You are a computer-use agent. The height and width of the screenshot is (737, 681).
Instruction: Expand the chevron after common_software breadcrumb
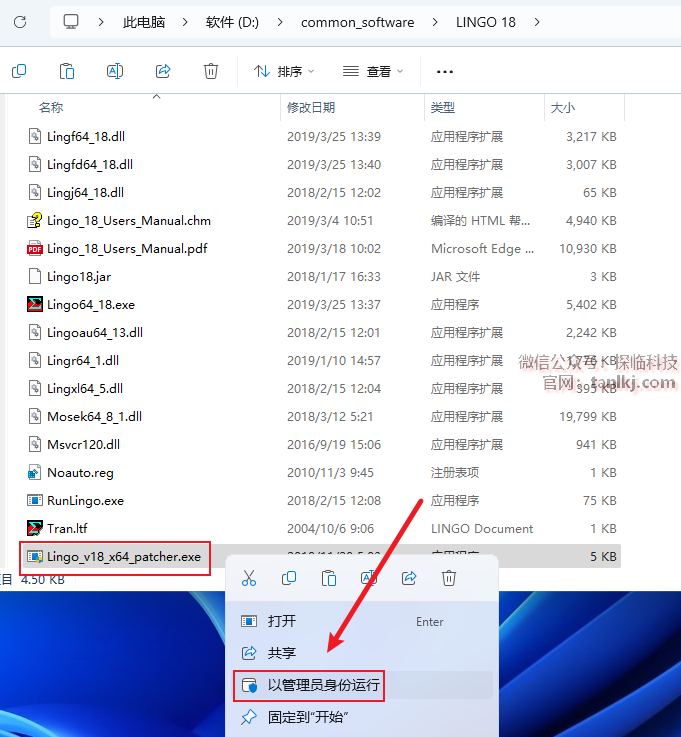click(x=435, y=22)
